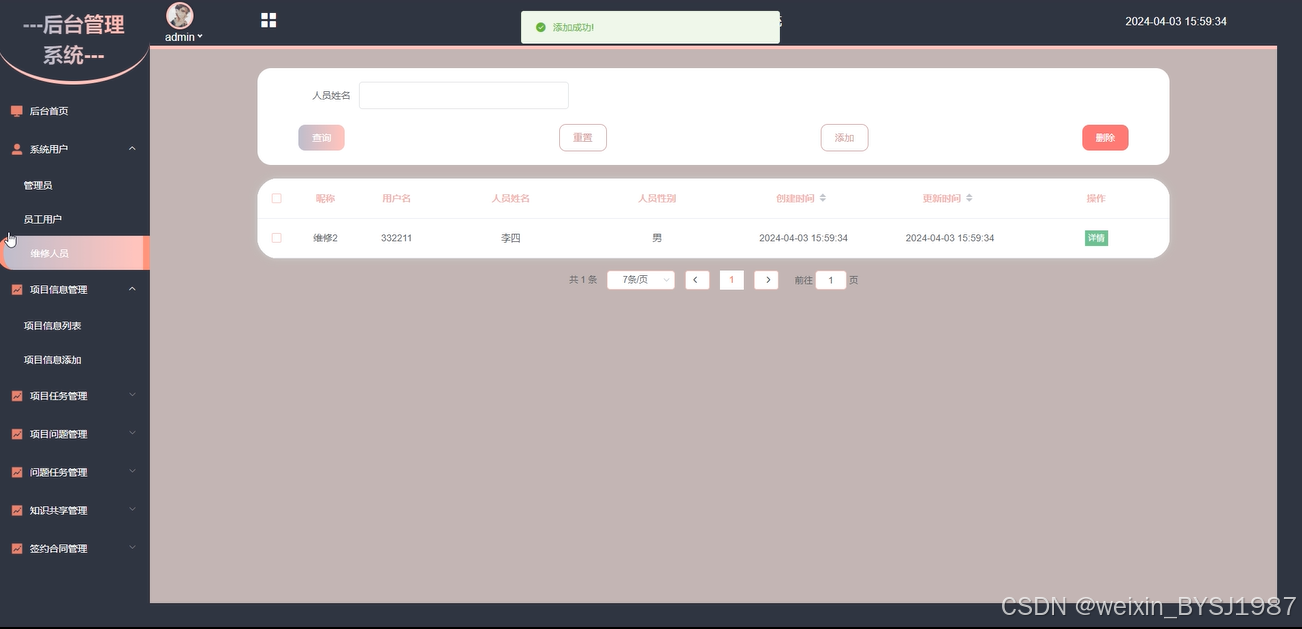Click inside the 人员姓名 search field
Viewport: 1302px width, 629px height.
pyautogui.click(x=463, y=95)
